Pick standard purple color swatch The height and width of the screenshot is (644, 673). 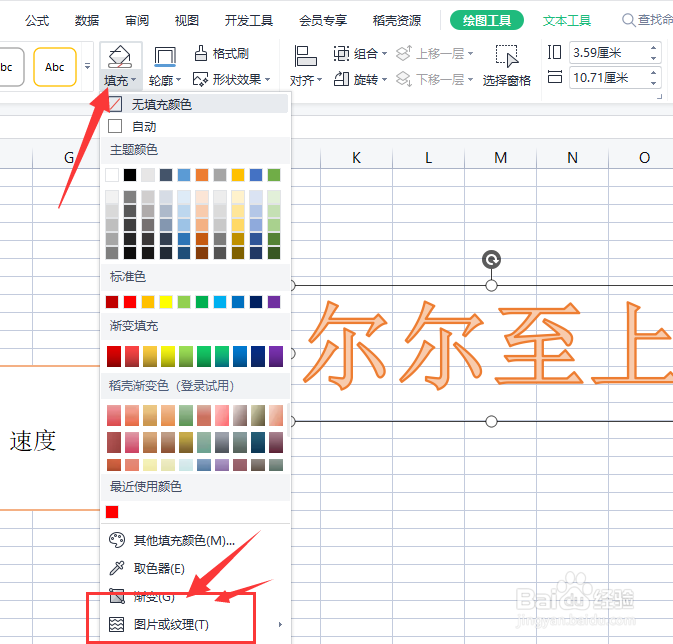pos(274,302)
